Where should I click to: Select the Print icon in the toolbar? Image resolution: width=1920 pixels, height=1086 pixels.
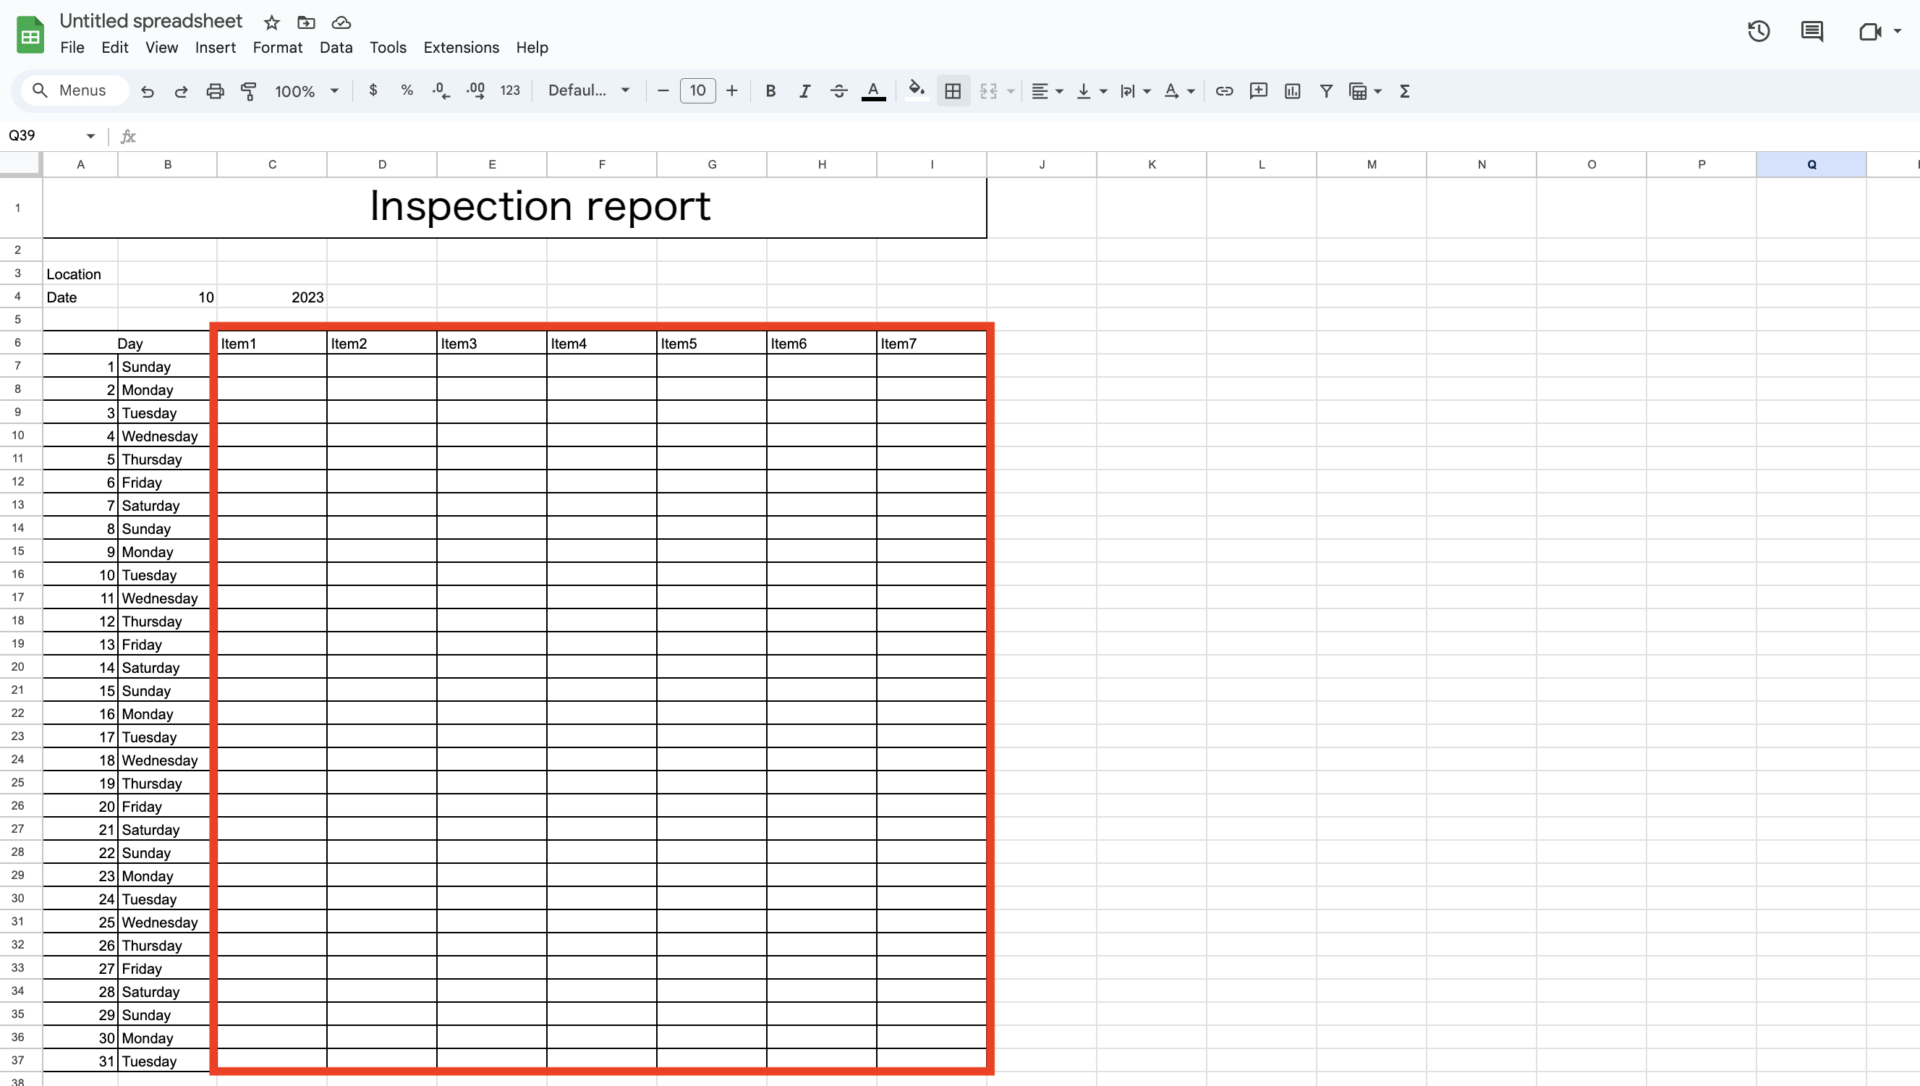215,90
